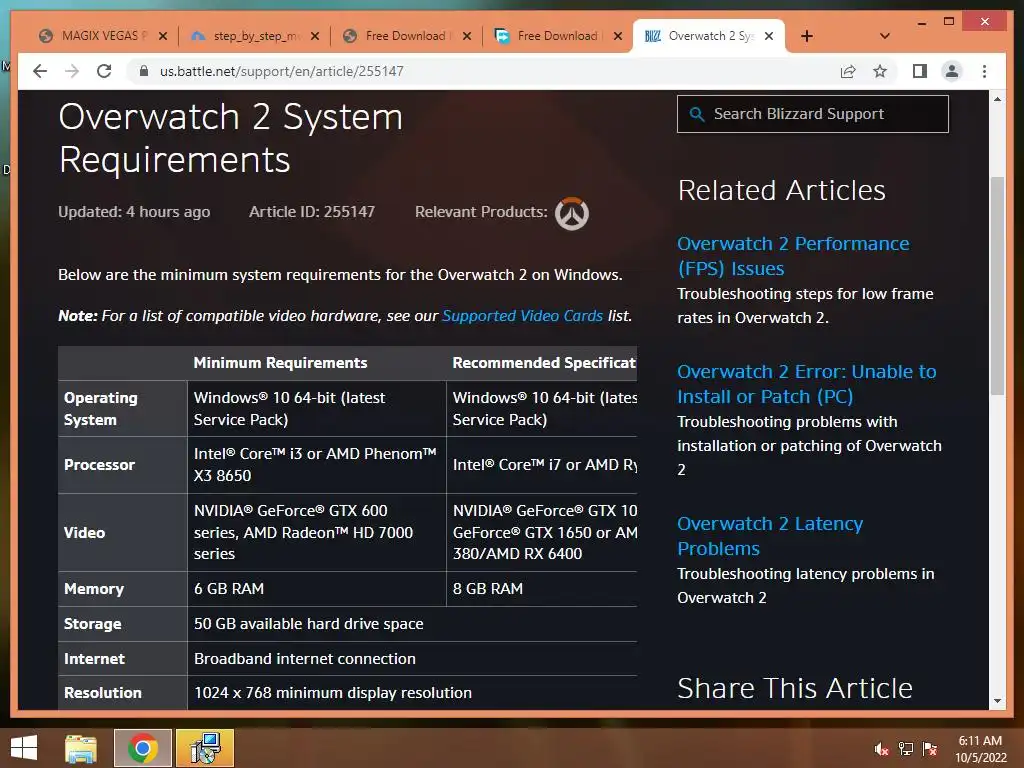Click the Overwatch product logo icon
Image resolution: width=1024 pixels, height=768 pixels.
click(571, 214)
